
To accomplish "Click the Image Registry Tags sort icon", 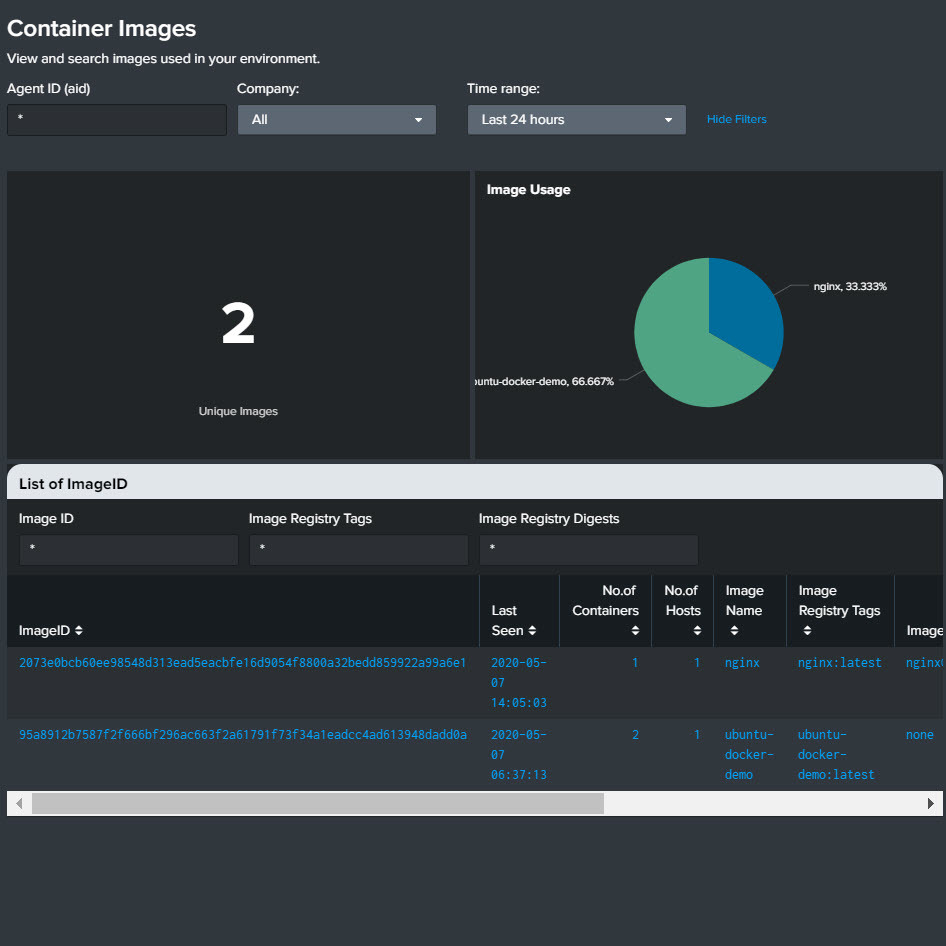I will [x=806, y=631].
